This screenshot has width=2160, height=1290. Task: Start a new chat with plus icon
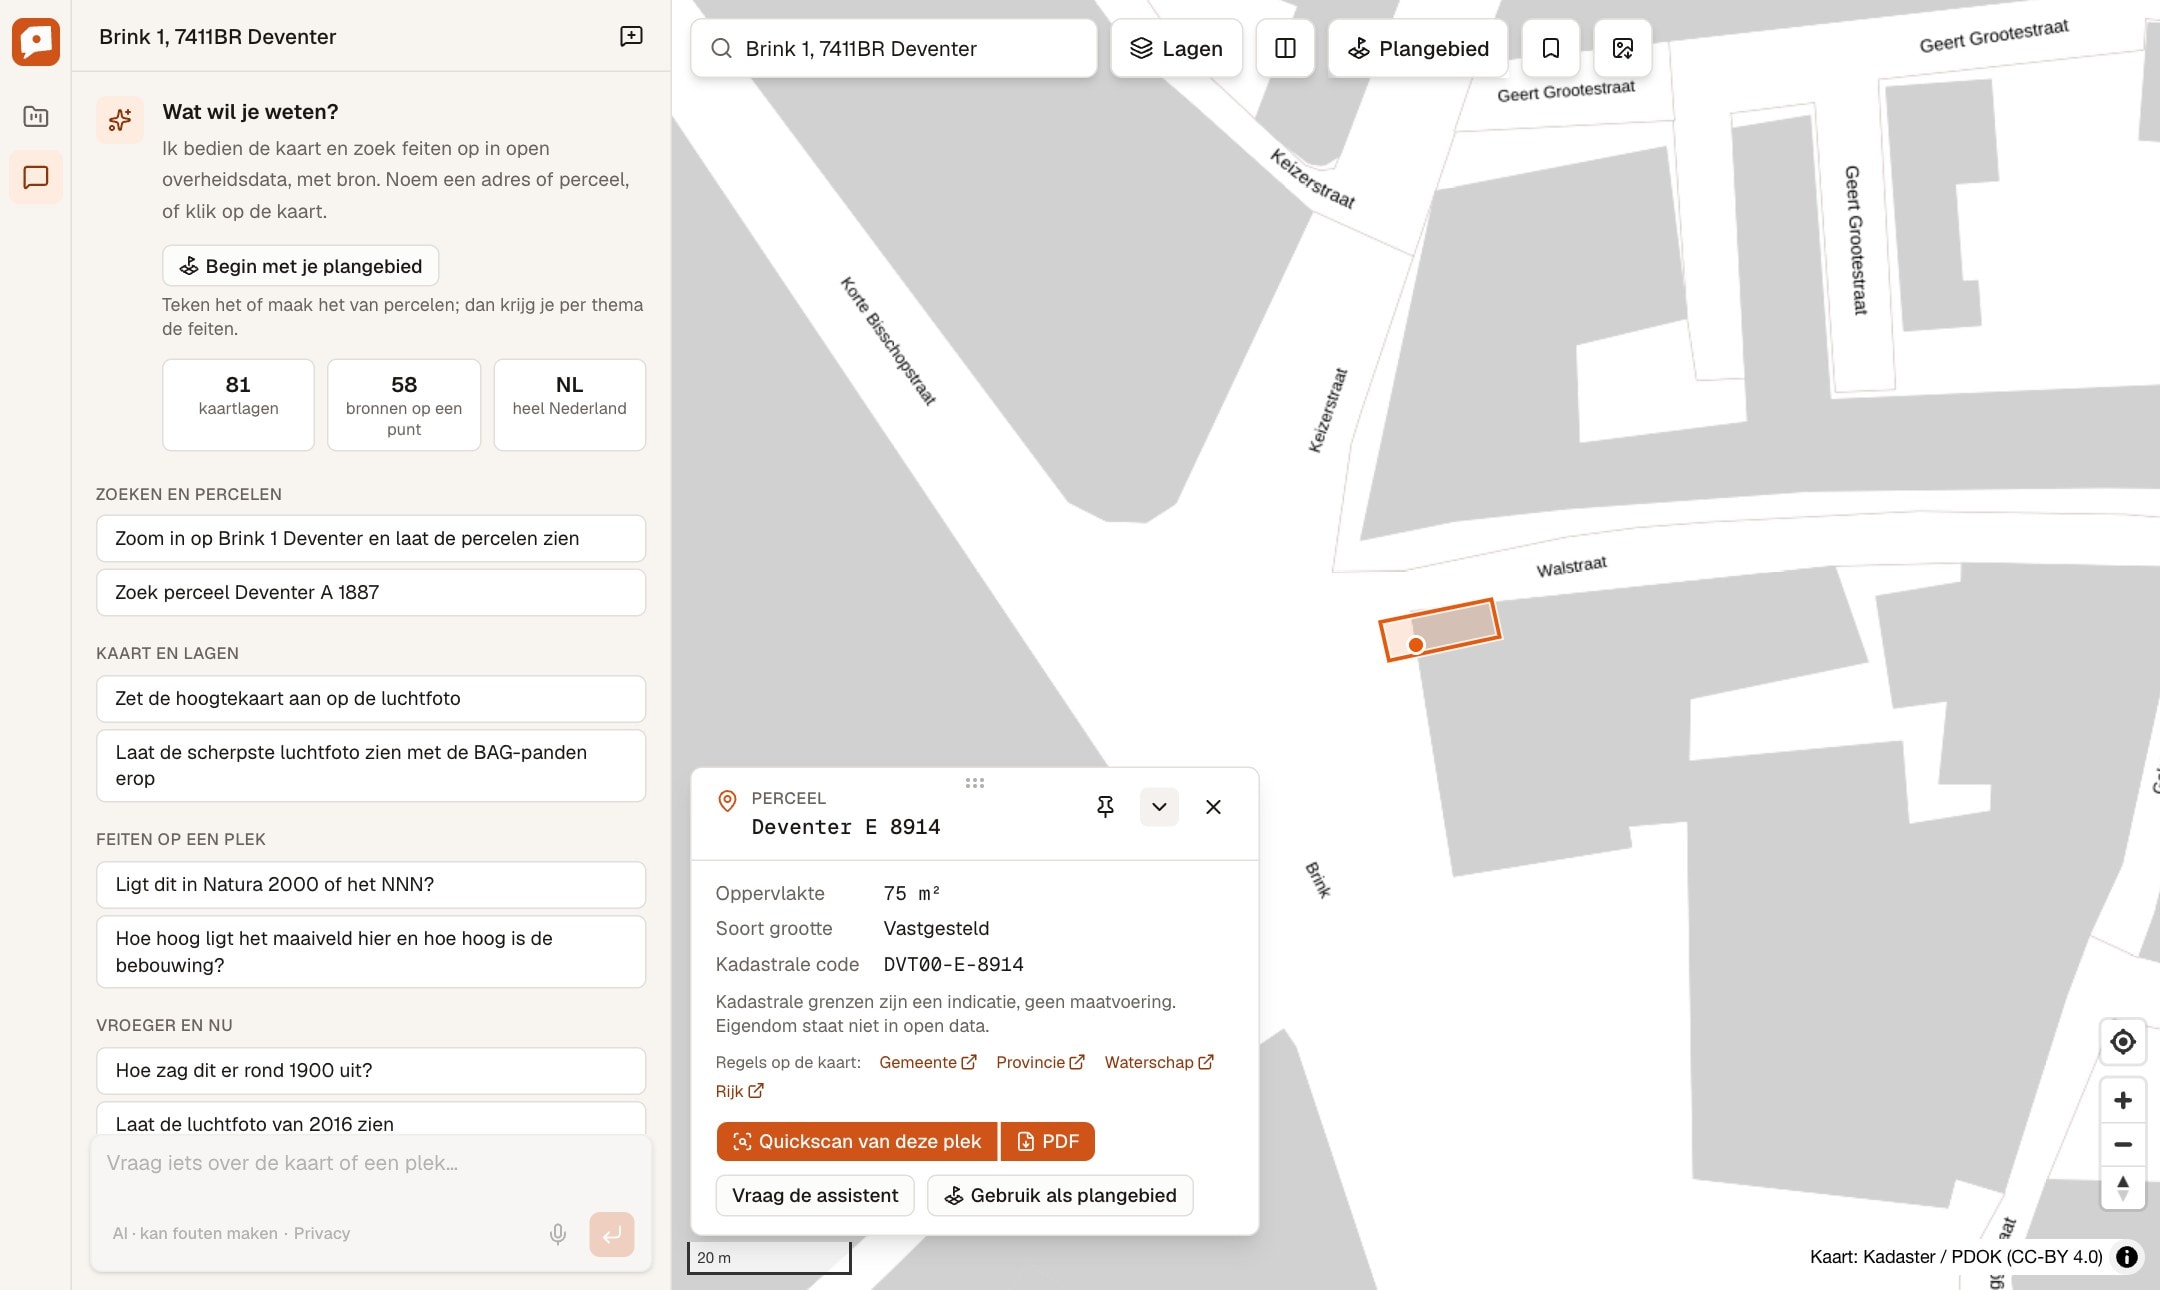631,36
